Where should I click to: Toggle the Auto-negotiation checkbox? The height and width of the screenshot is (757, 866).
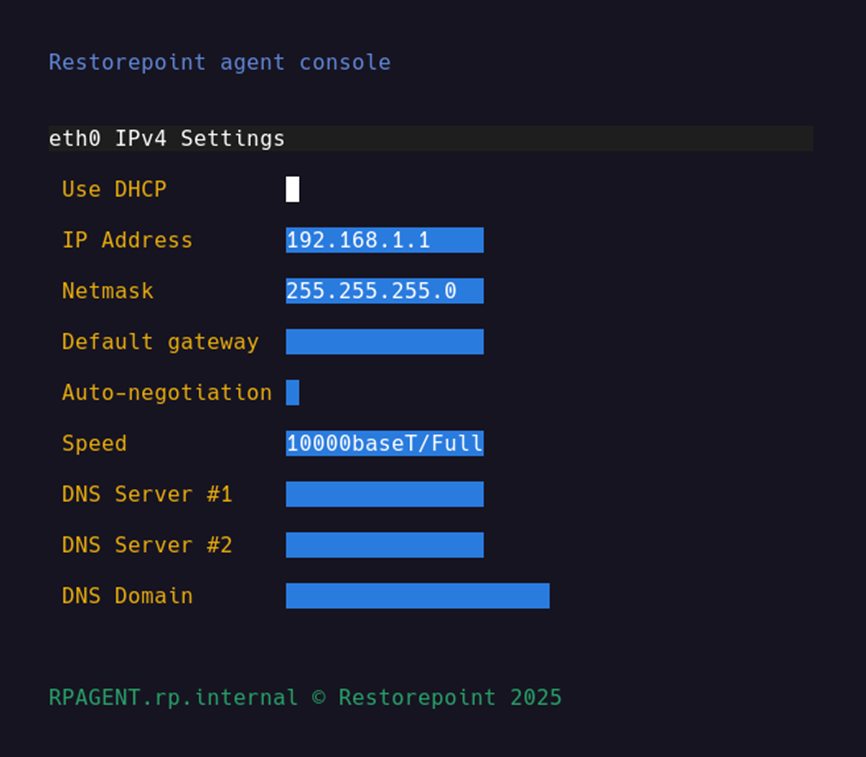pyautogui.click(x=292, y=392)
